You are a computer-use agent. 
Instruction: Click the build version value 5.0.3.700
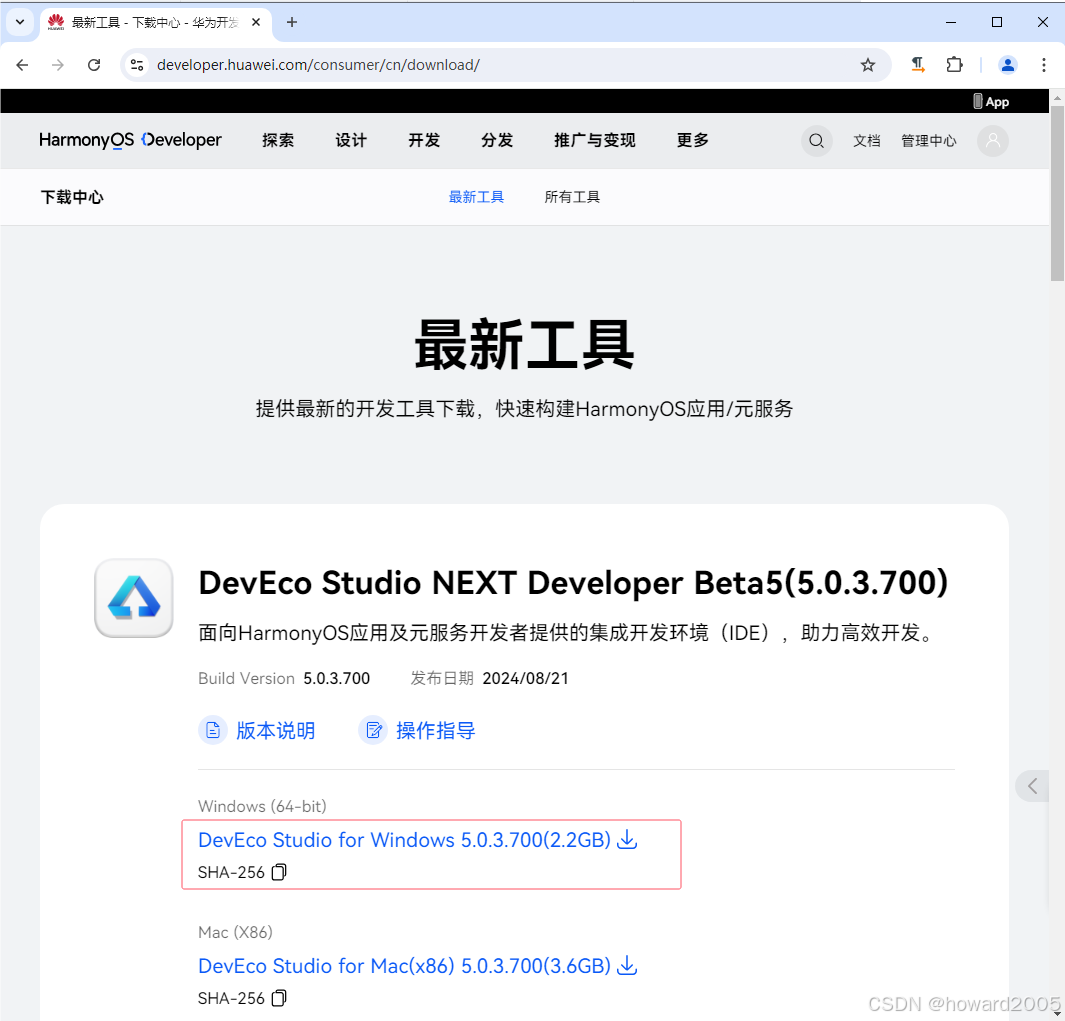(x=336, y=678)
